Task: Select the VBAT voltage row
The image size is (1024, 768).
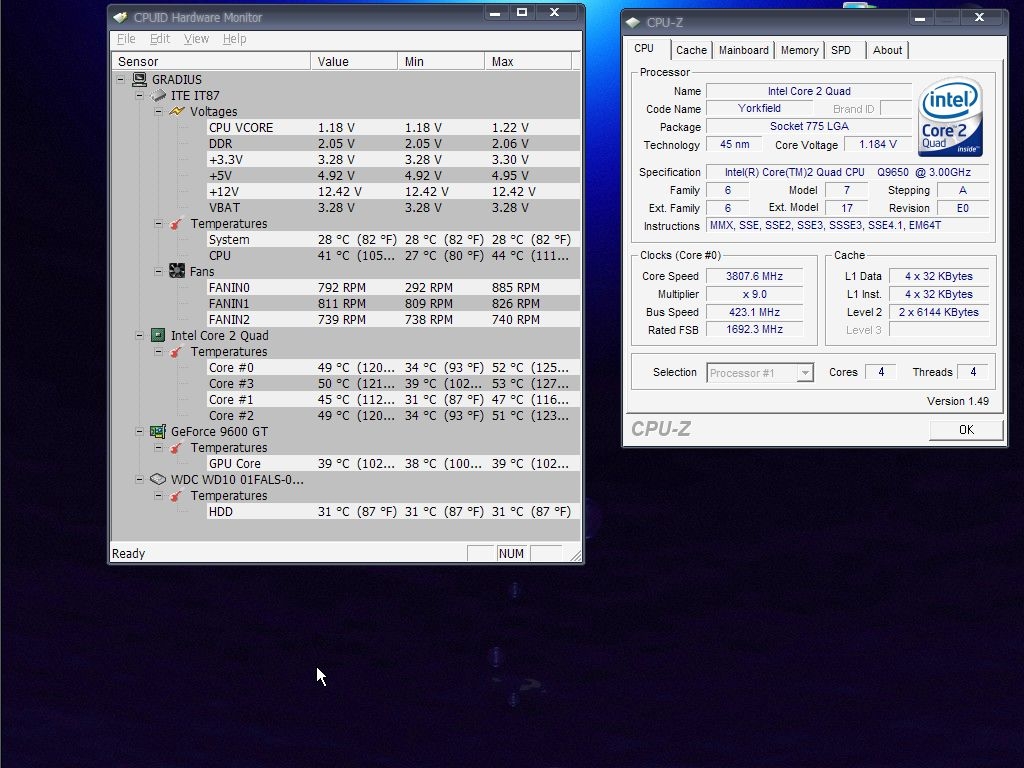Action: coord(392,208)
